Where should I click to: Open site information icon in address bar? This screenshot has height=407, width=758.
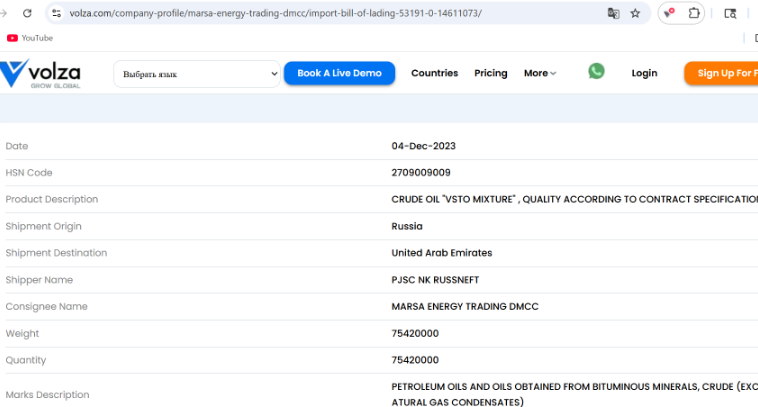[x=57, y=13]
